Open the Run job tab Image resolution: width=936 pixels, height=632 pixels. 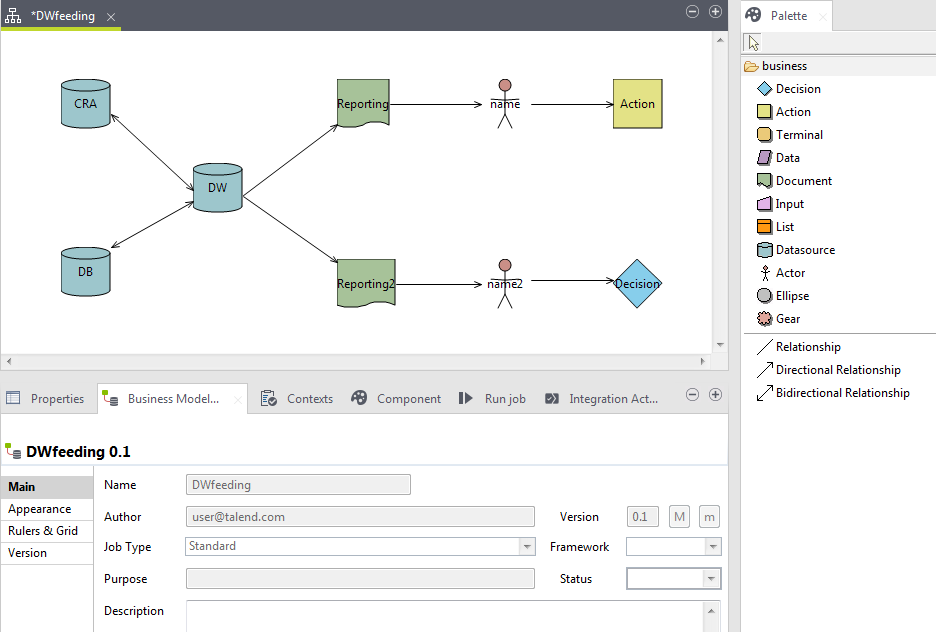(504, 398)
